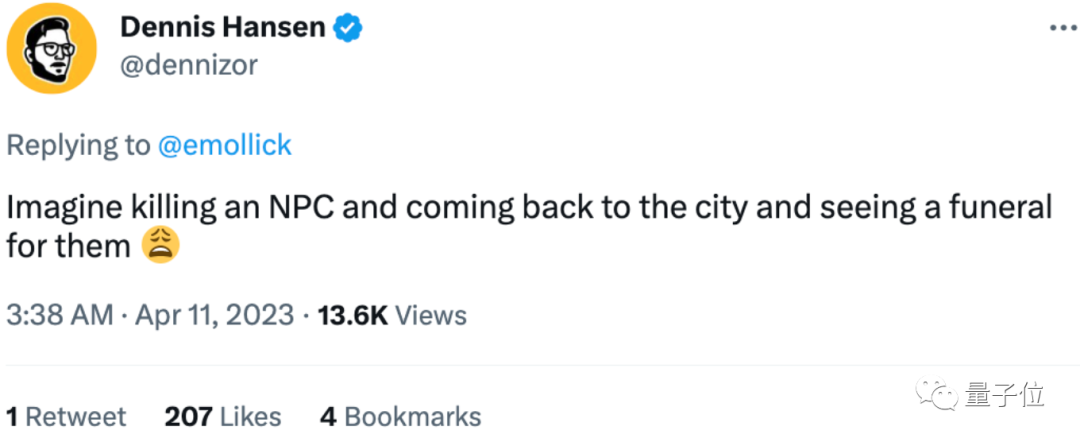This screenshot has height=442, width=1080.
Task: Click the 4 Bookmarks count
Action: (400, 416)
